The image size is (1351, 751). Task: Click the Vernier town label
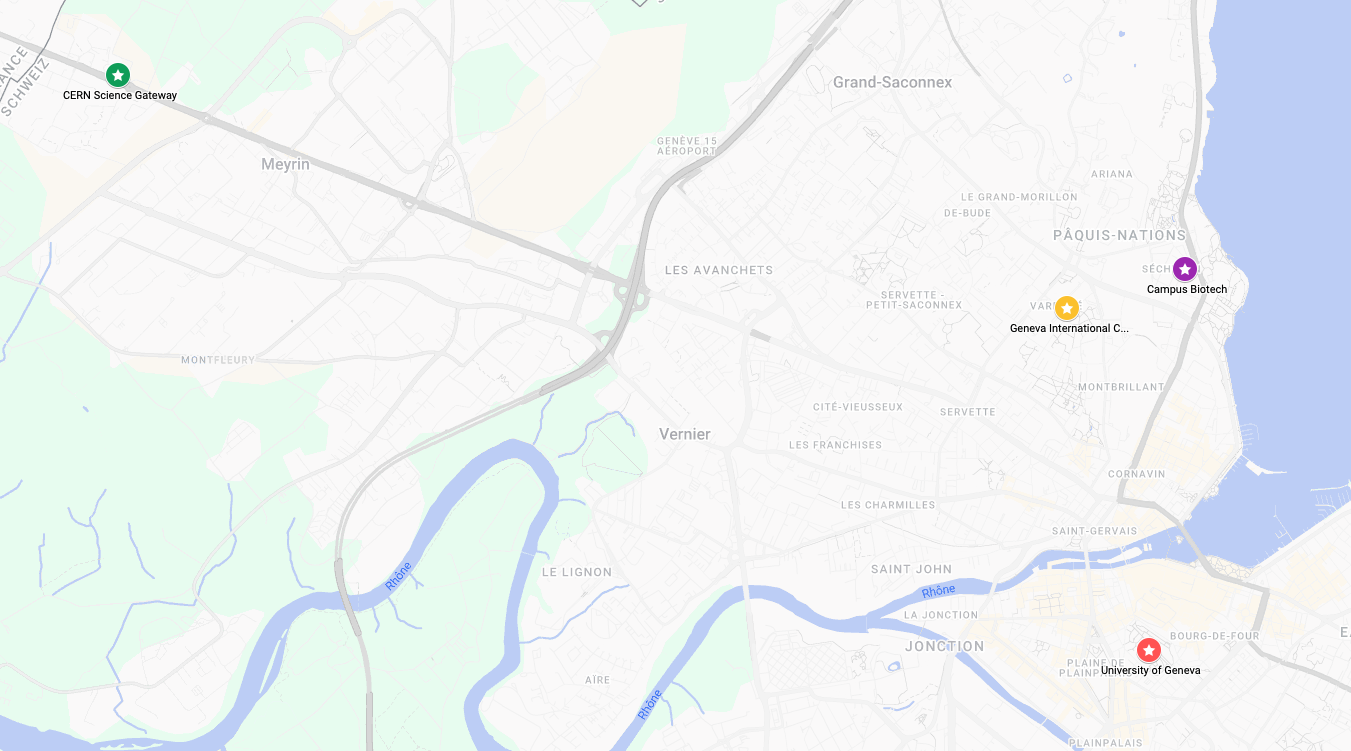[685, 434]
